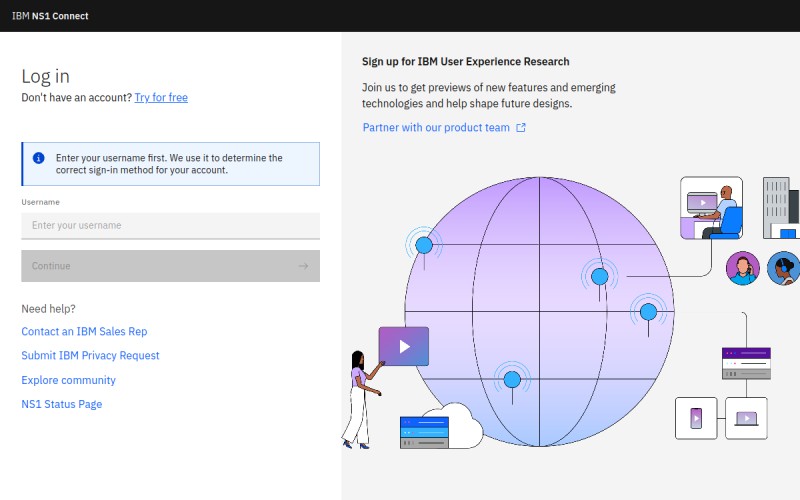Click the Username field label
This screenshot has height=500, width=800.
tap(40, 202)
